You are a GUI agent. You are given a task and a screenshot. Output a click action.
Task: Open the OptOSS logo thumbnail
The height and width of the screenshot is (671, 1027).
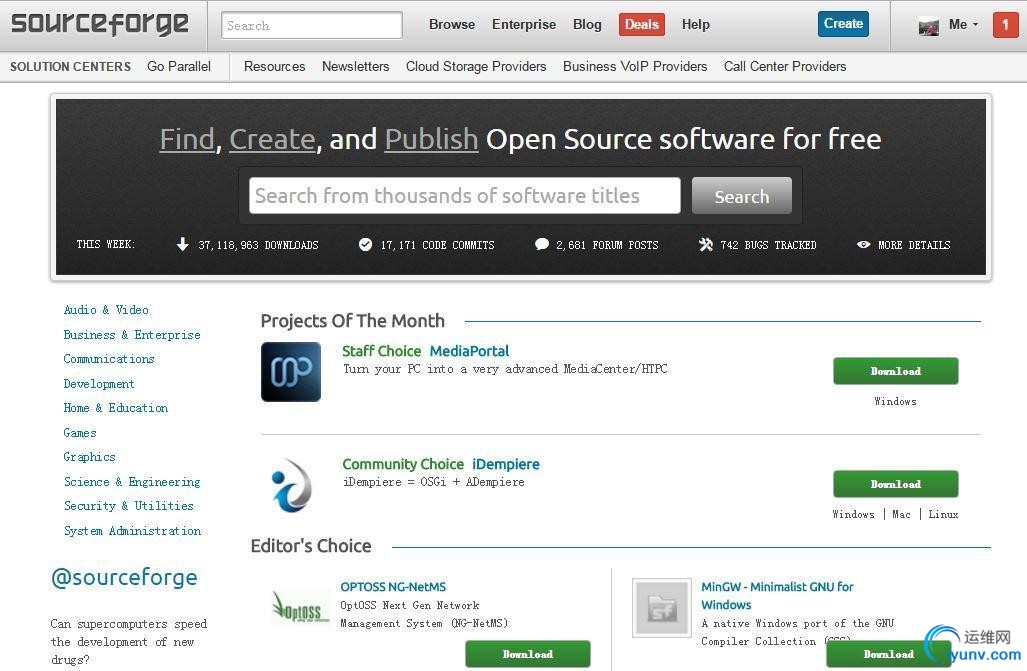coord(300,608)
